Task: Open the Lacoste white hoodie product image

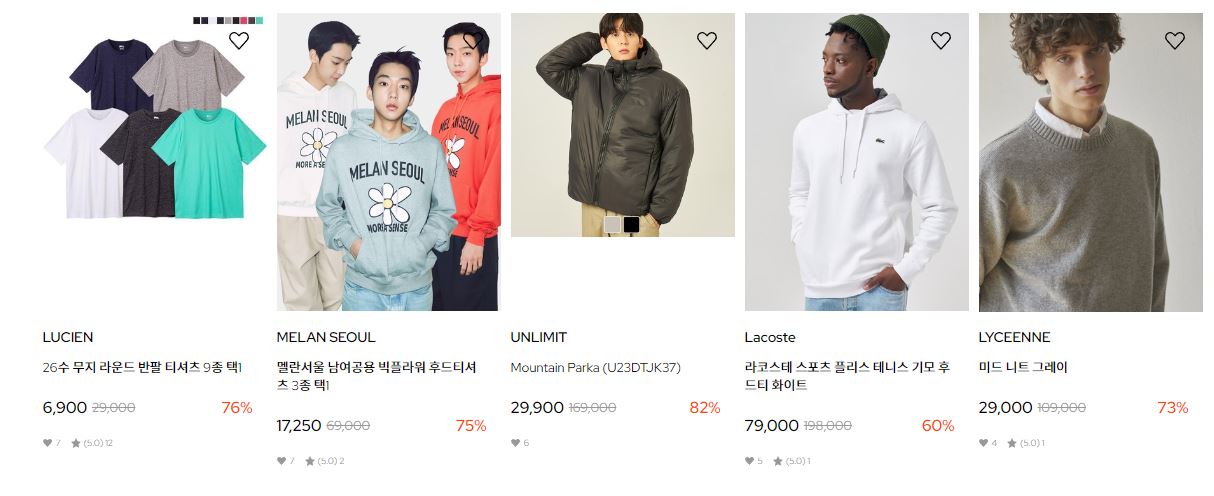Action: (x=857, y=162)
